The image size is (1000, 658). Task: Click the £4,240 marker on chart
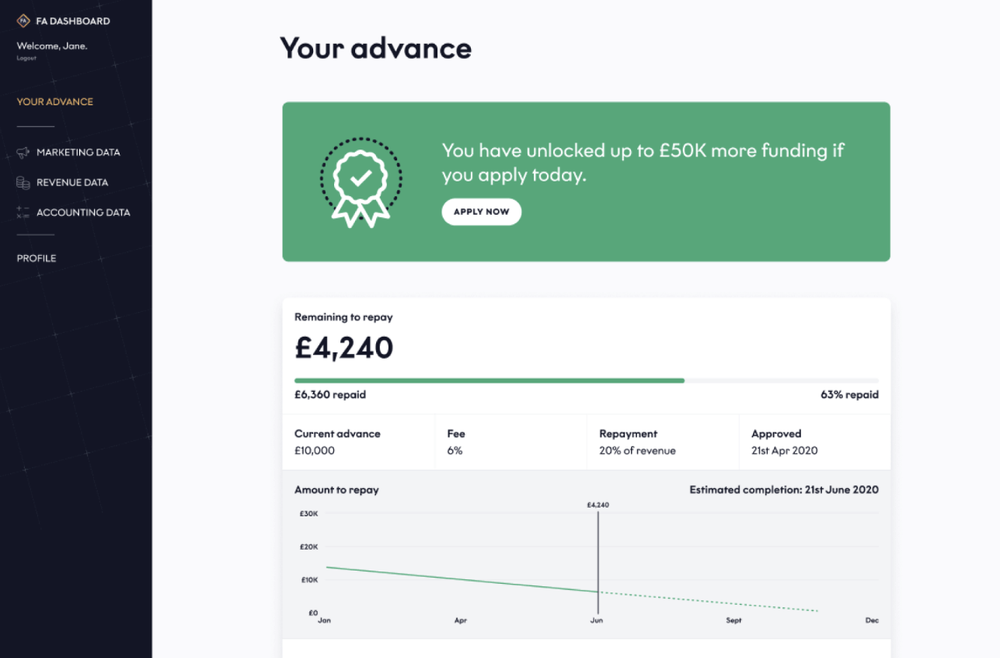point(598,505)
